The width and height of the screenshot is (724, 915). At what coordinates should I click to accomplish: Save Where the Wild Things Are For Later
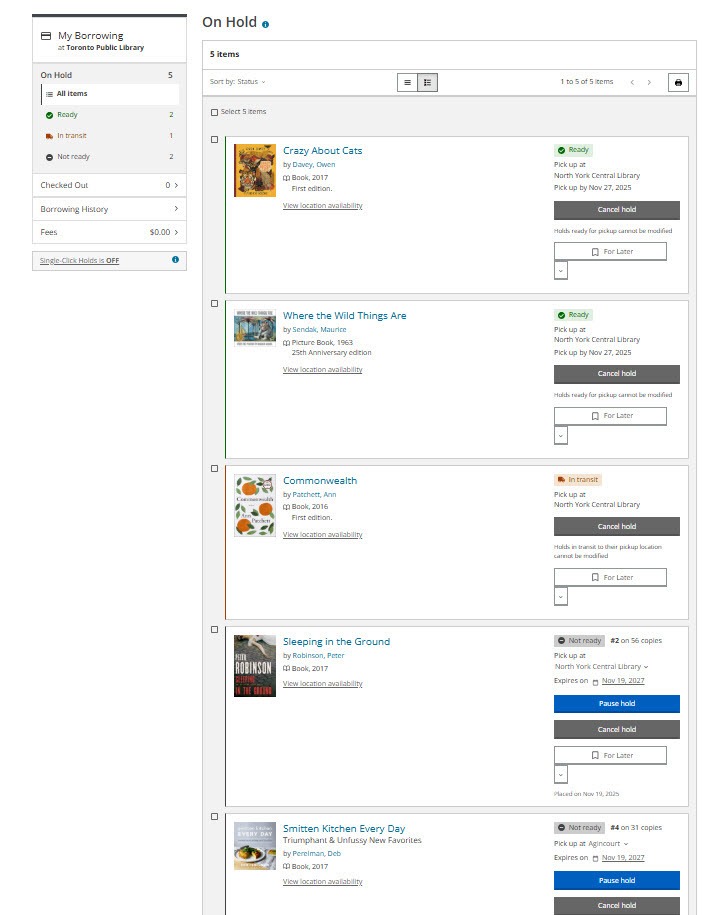(610, 416)
